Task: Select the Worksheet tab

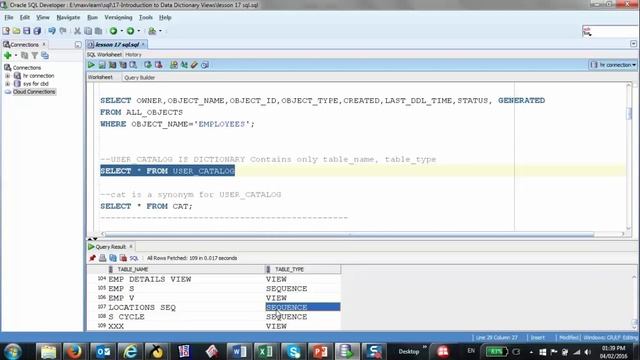Action: click(100, 77)
